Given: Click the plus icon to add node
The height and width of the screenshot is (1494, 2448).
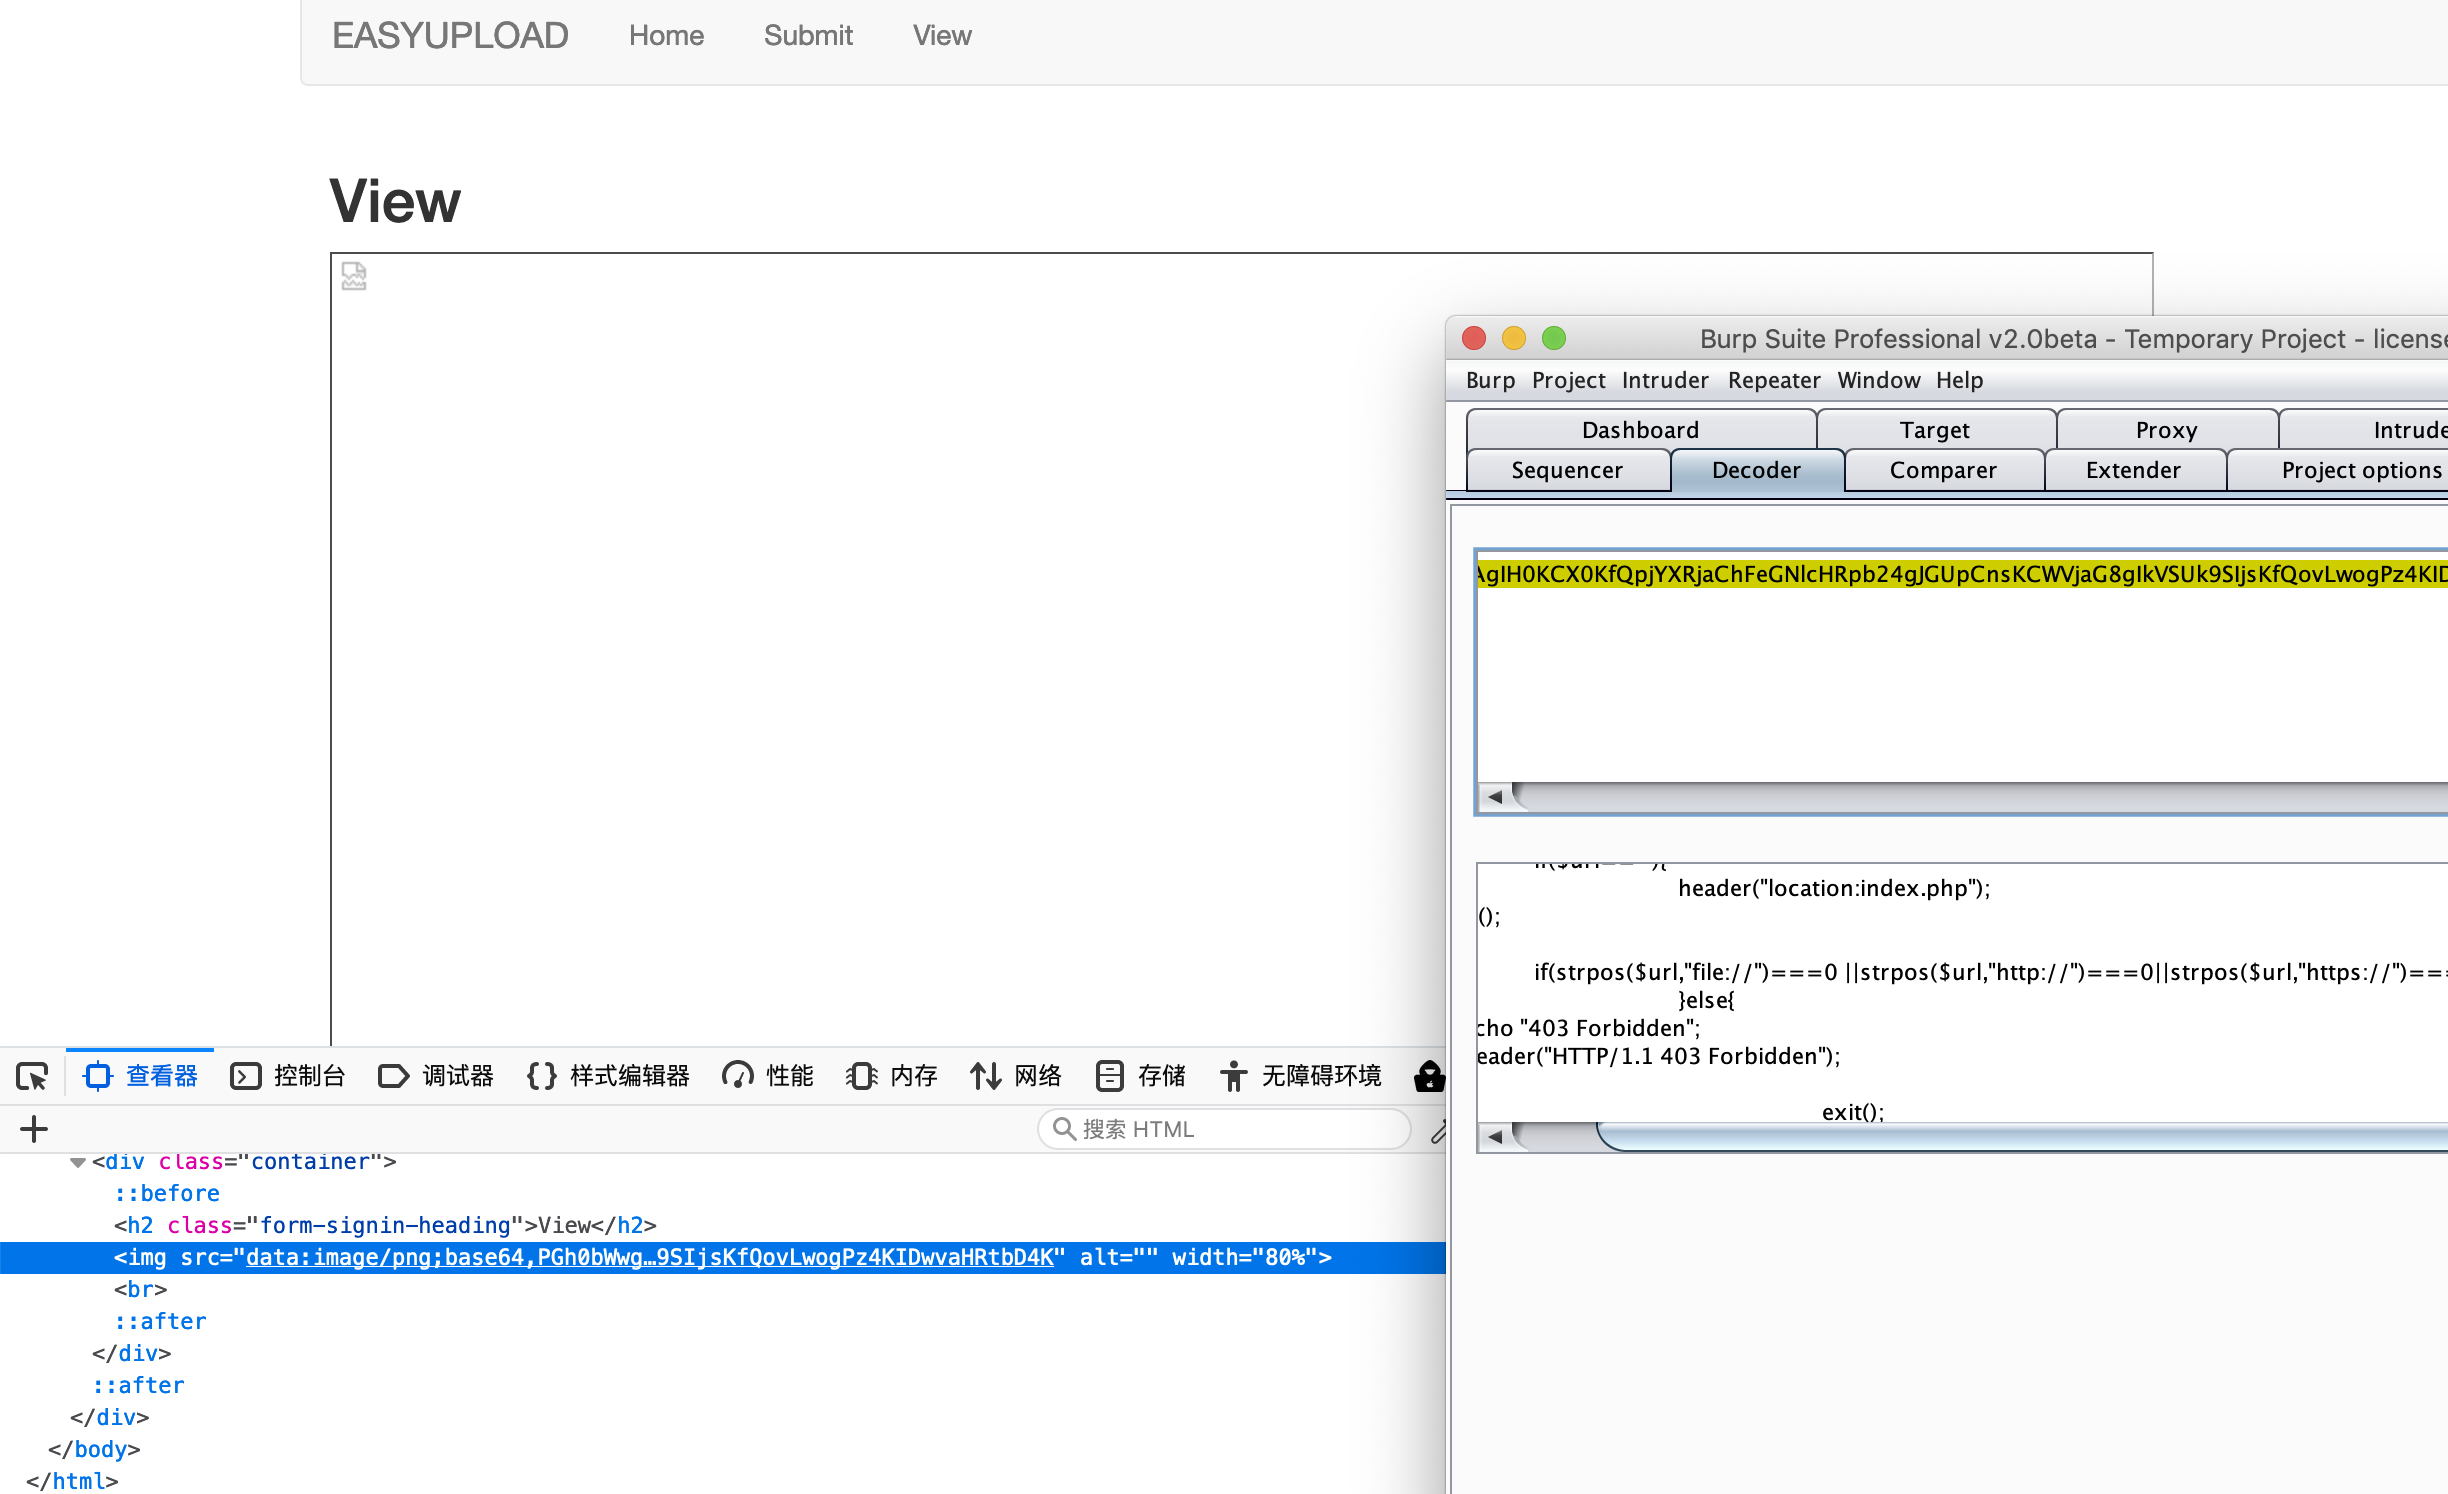Looking at the screenshot, I should (x=34, y=1129).
